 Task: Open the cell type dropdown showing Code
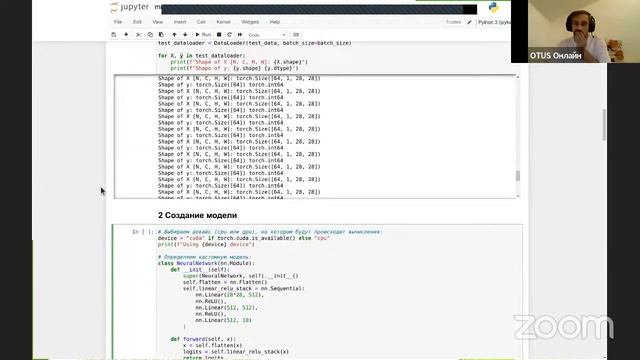267,35
